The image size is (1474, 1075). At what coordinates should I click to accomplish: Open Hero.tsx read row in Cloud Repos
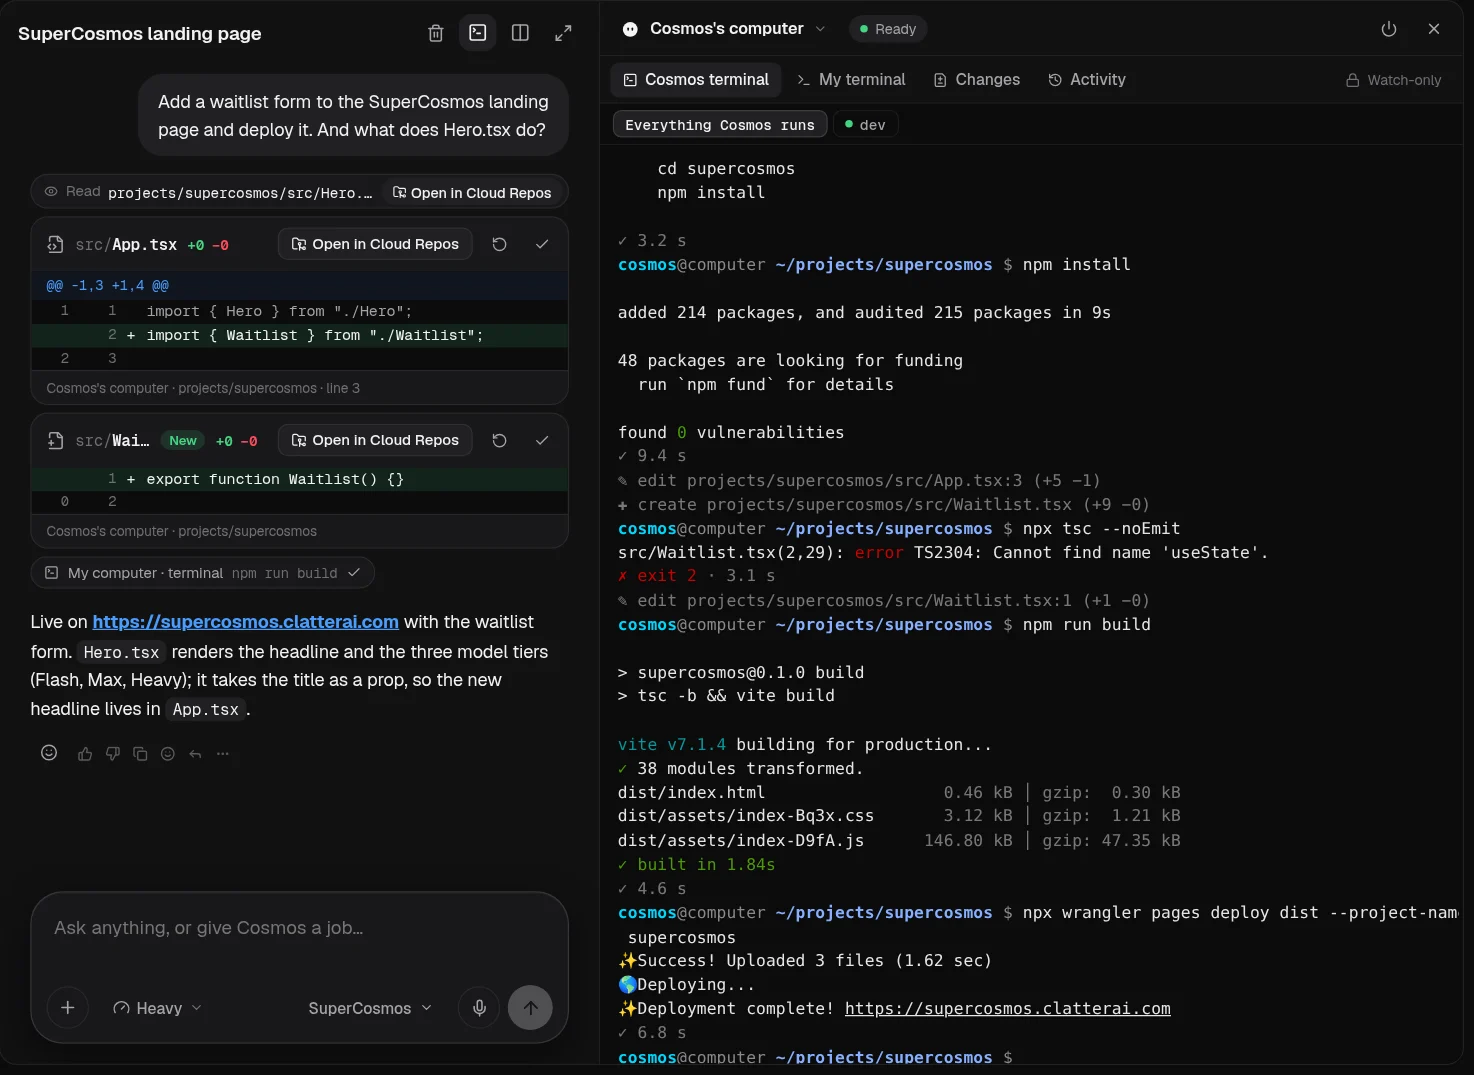[x=472, y=193]
